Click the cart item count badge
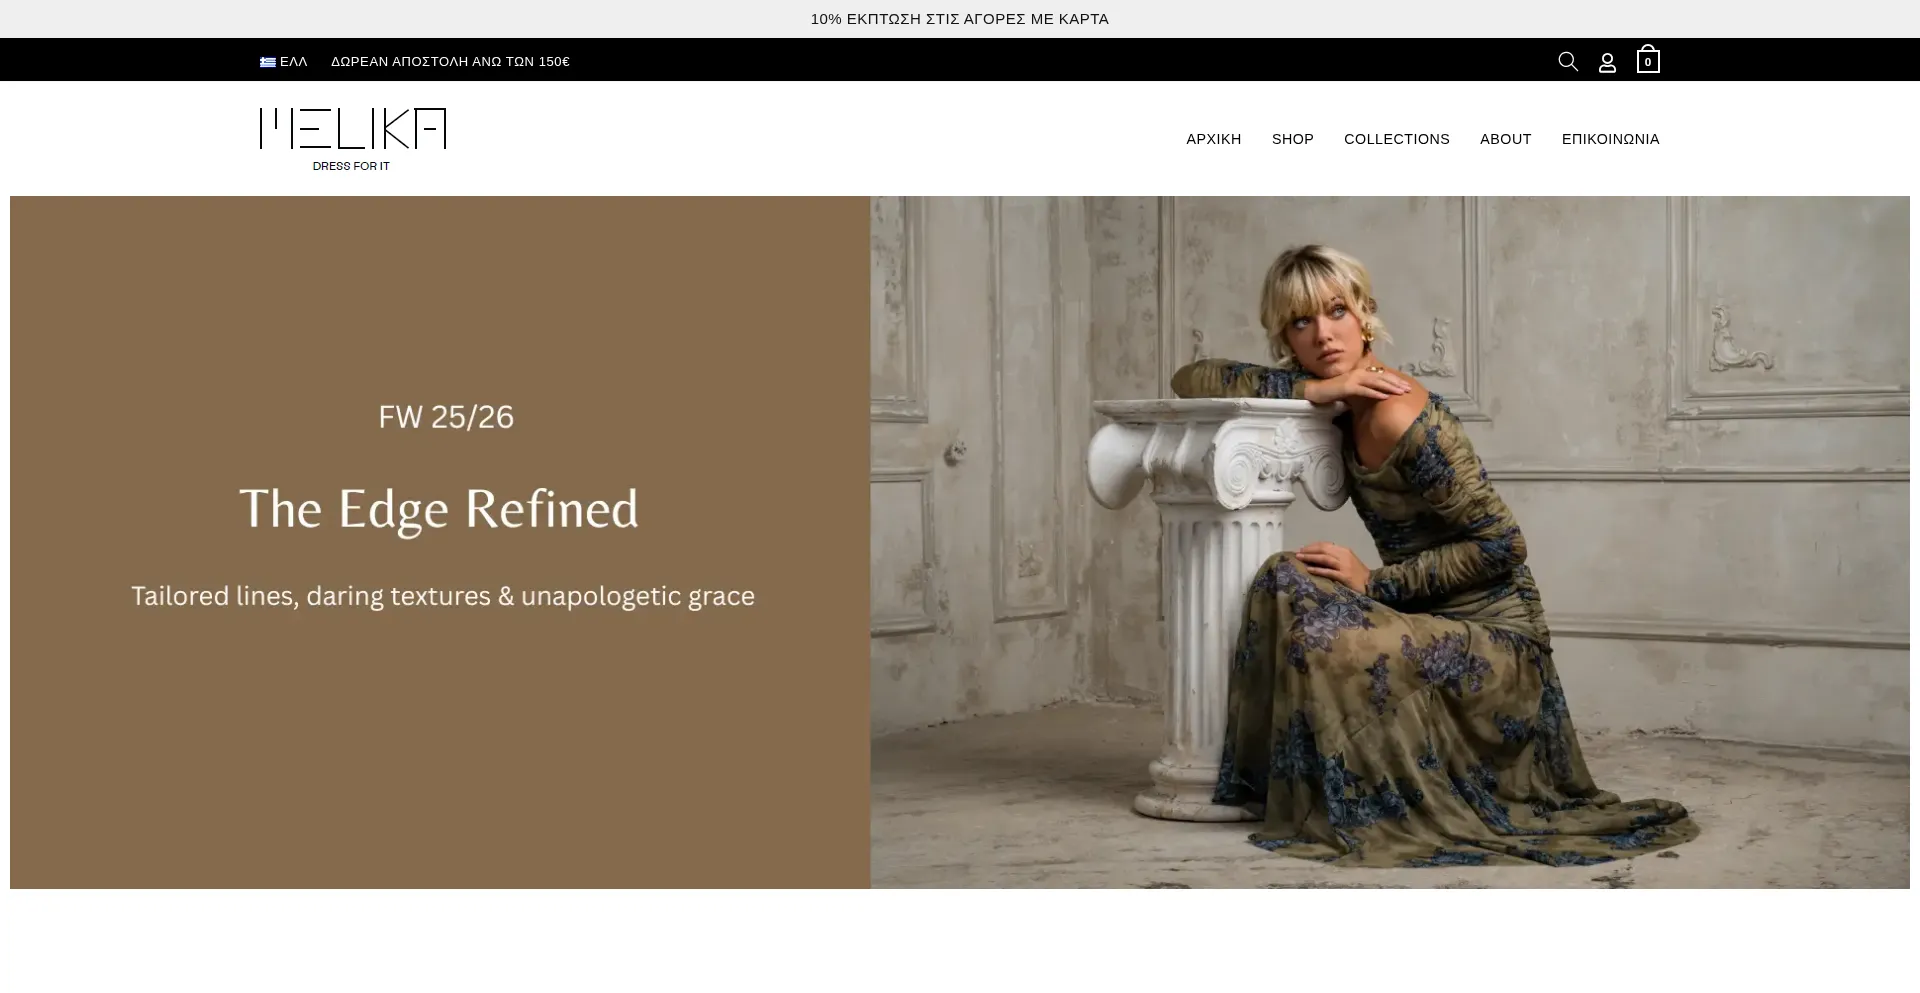The height and width of the screenshot is (993, 1920). point(1648,63)
